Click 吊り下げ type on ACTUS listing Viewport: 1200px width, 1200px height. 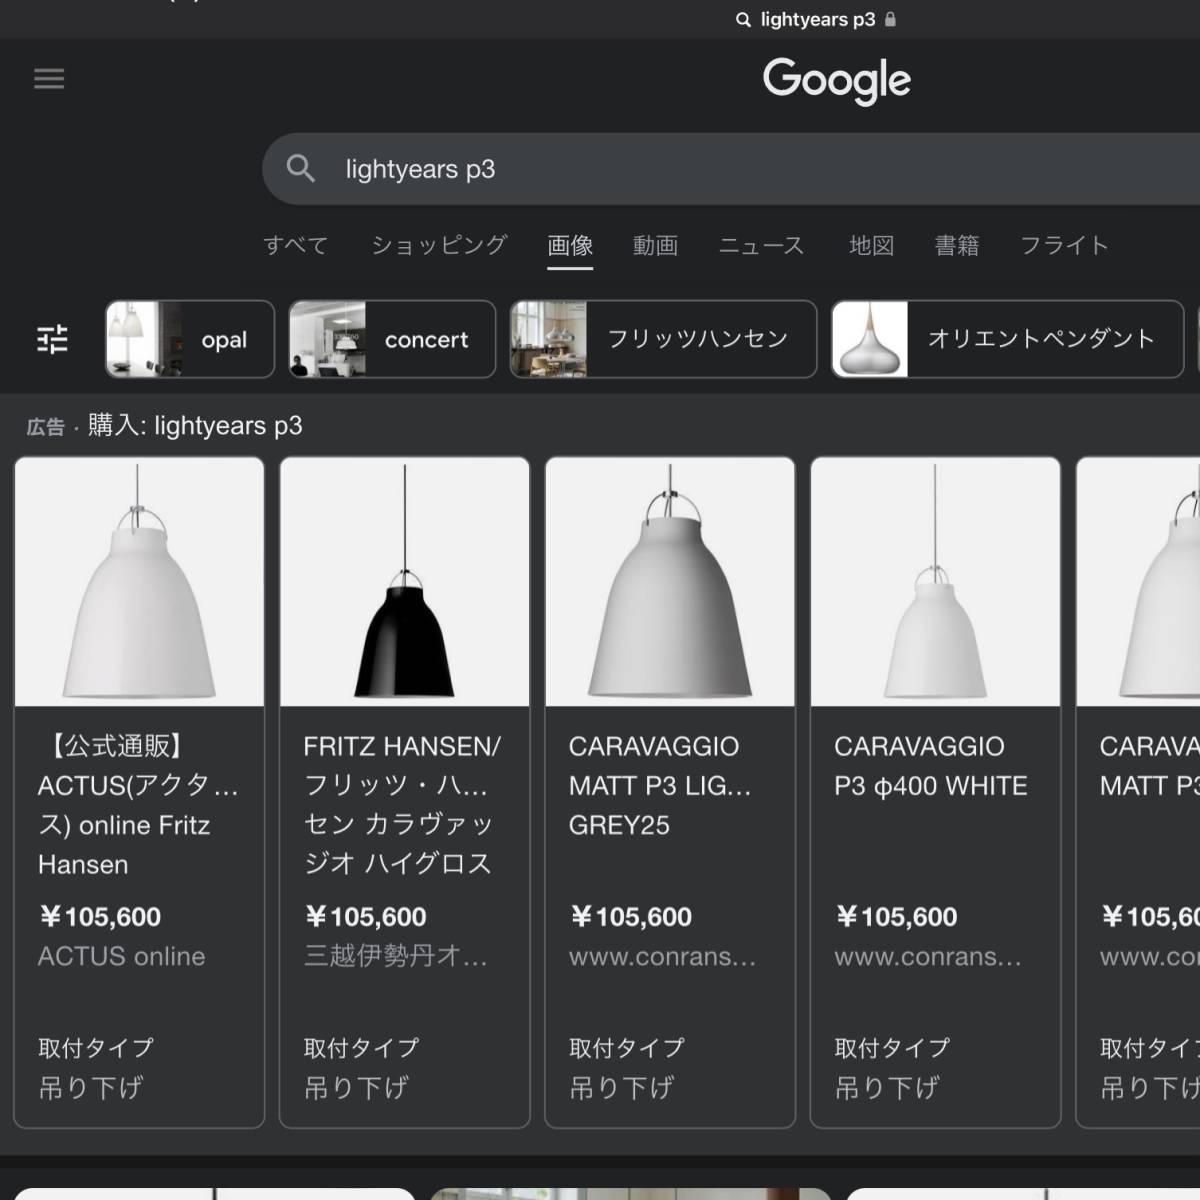pos(91,1088)
